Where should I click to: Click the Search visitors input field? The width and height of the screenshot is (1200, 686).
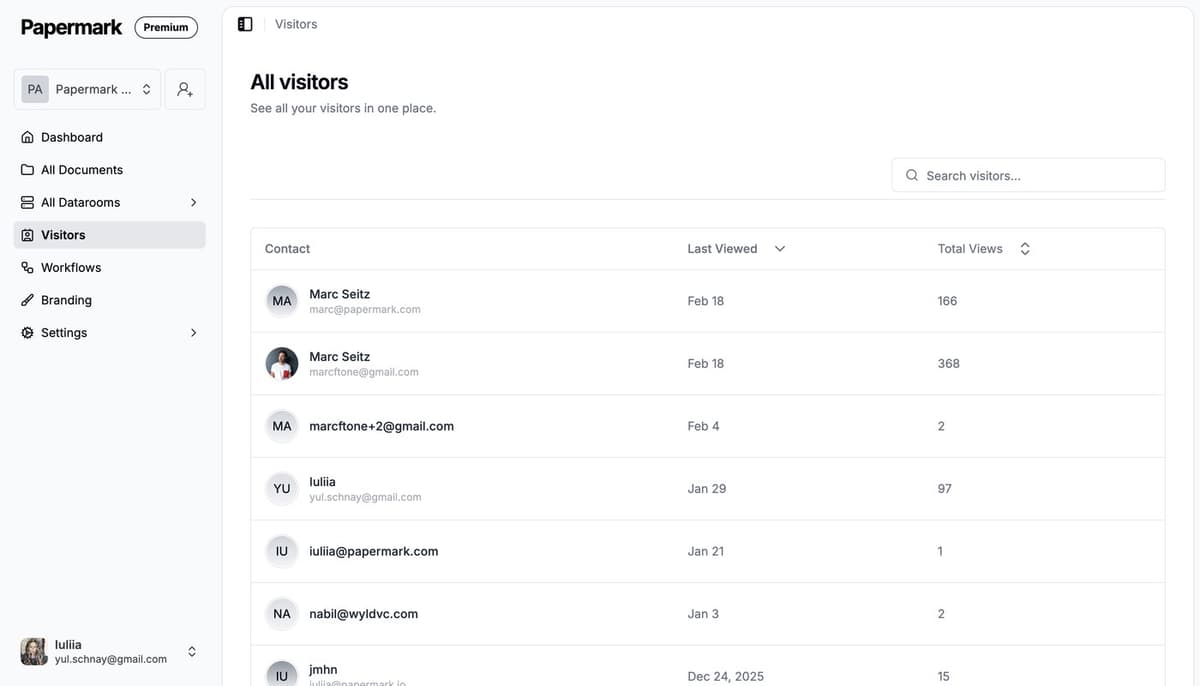tap(1010, 174)
